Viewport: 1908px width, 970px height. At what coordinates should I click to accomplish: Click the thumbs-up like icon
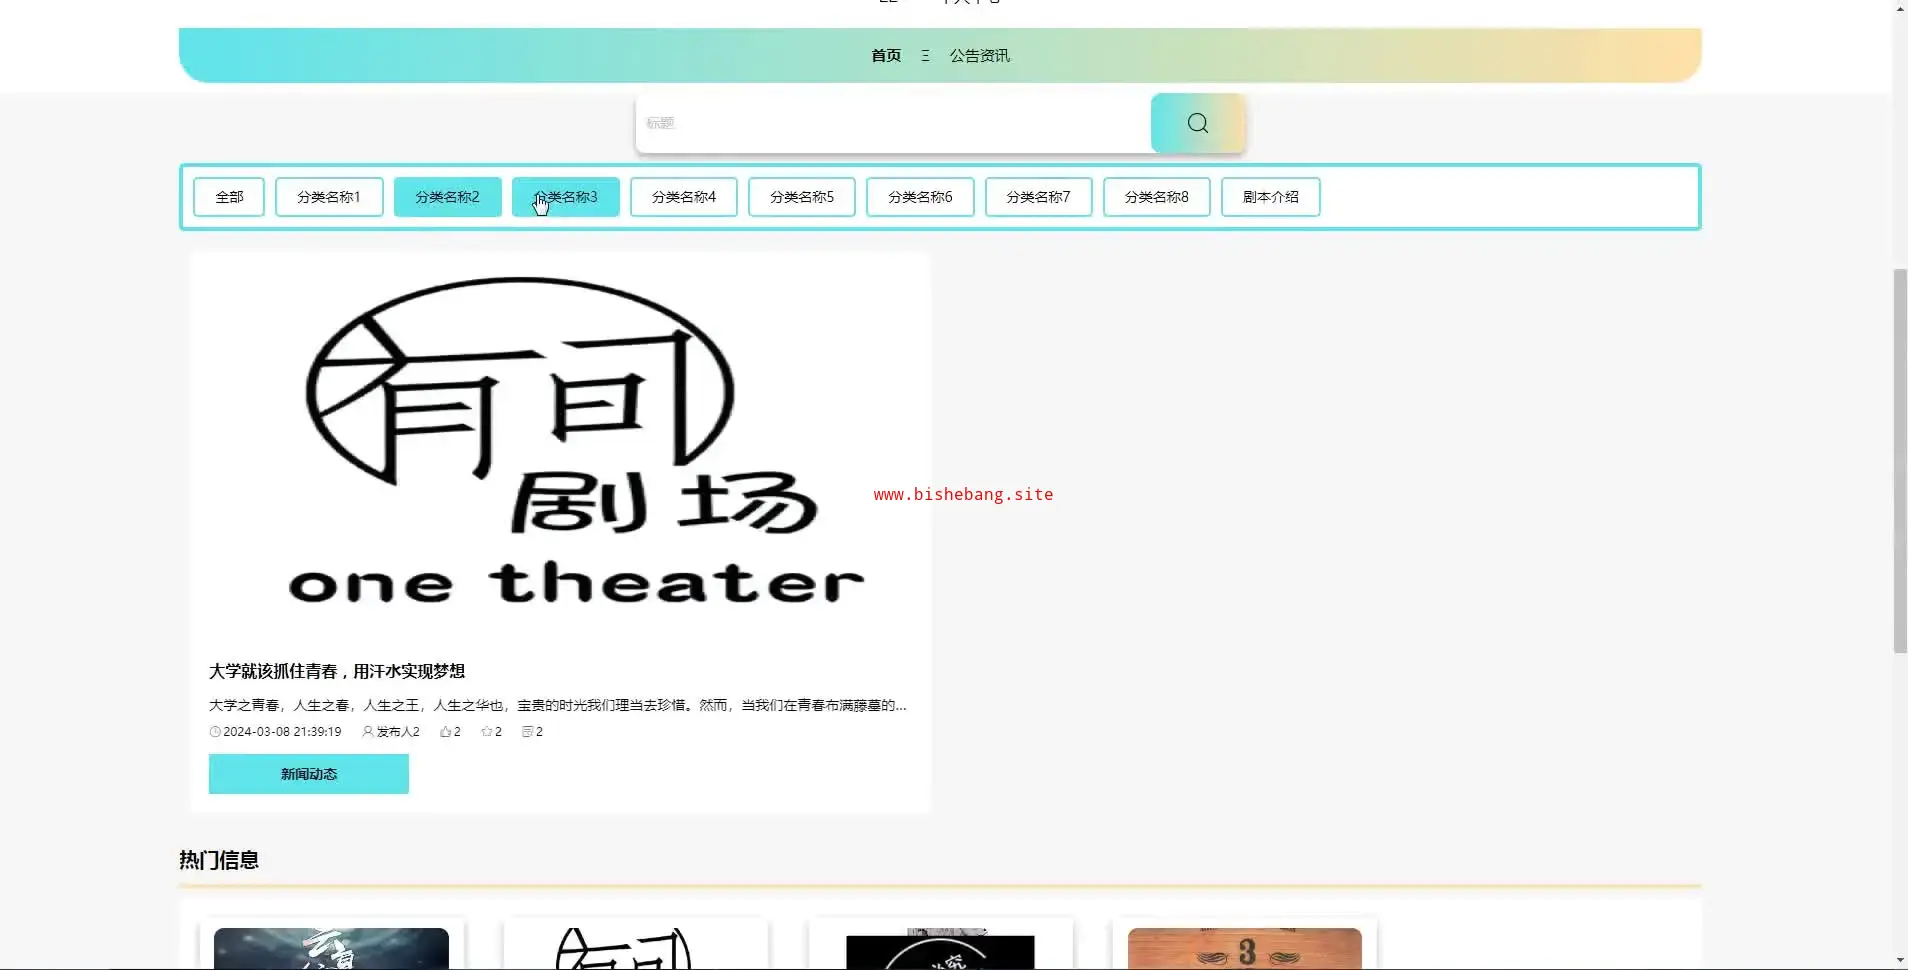pos(445,732)
